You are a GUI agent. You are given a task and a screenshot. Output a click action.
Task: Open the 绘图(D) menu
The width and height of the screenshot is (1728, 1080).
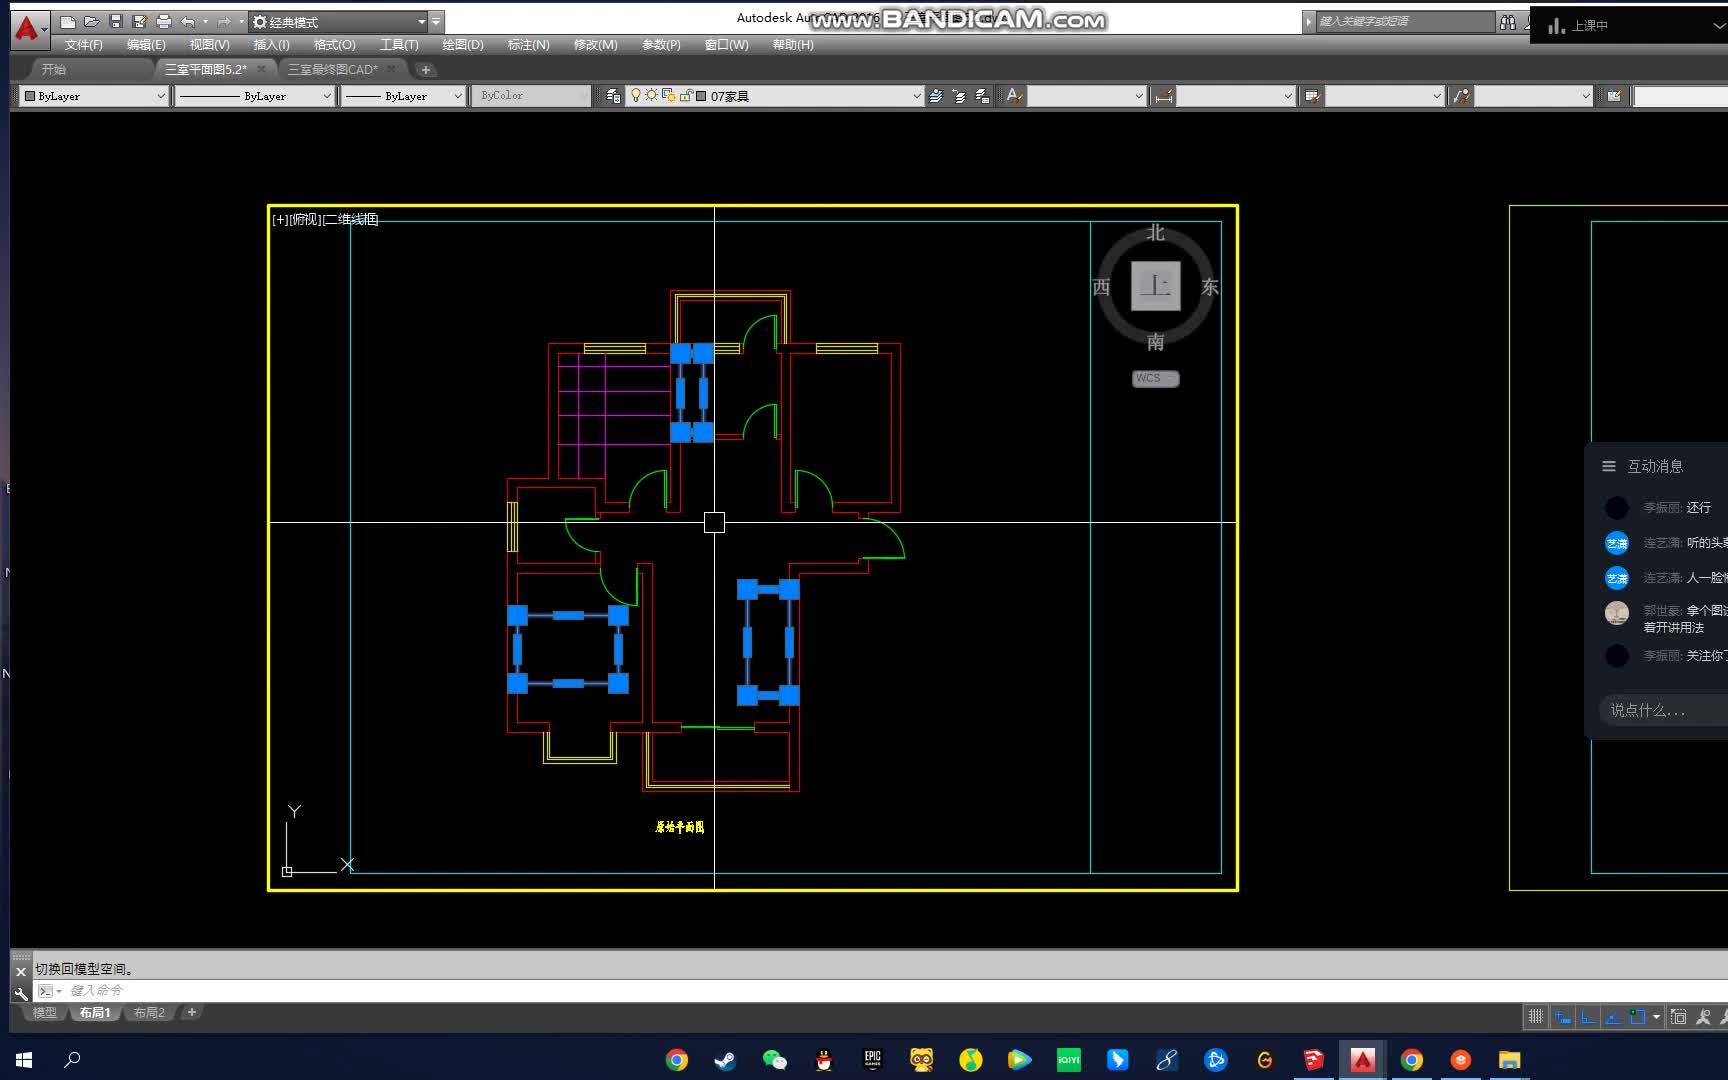(x=462, y=45)
